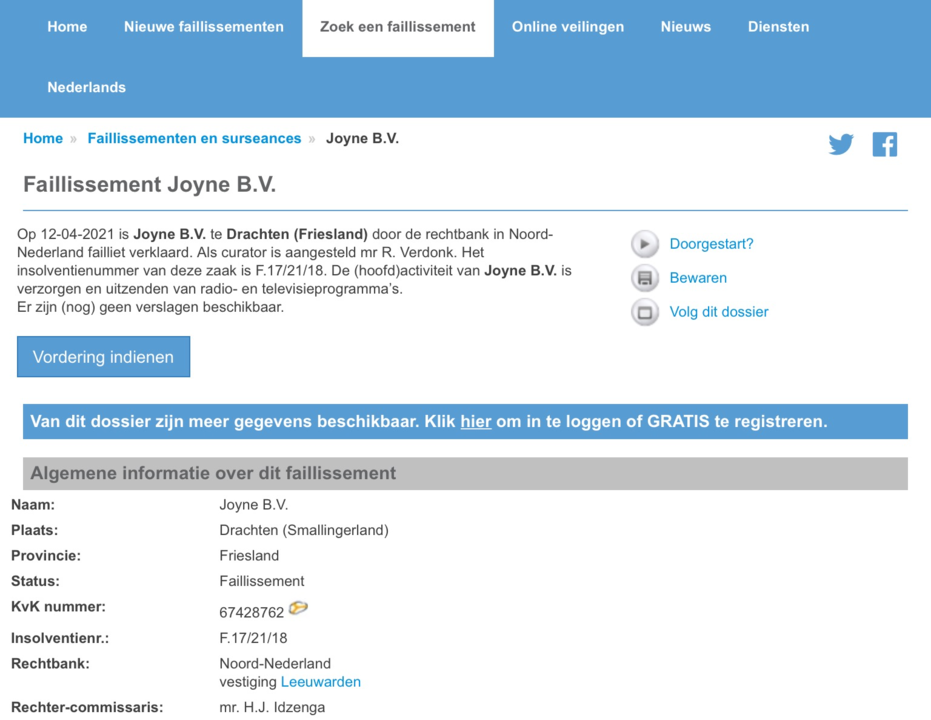The image size is (931, 720).
Task: Click the Volg dit dossier icon
Action: coord(645,312)
